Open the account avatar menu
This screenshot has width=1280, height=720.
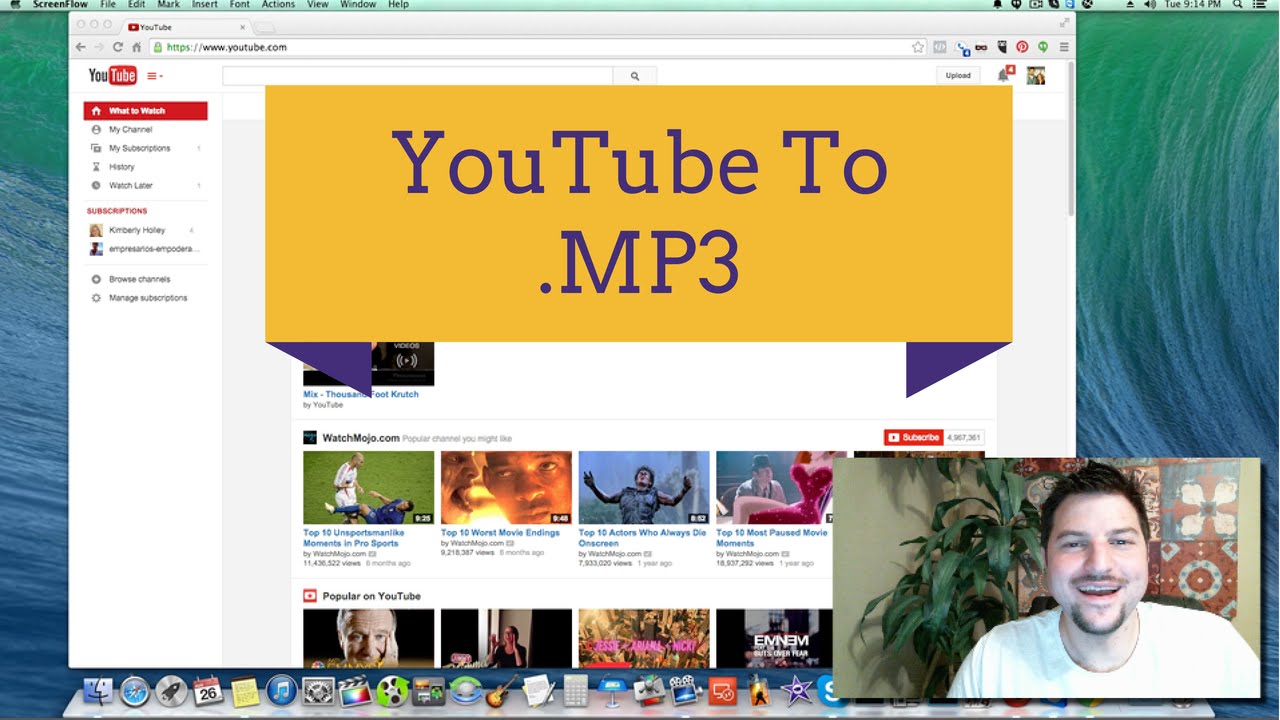(x=1036, y=76)
